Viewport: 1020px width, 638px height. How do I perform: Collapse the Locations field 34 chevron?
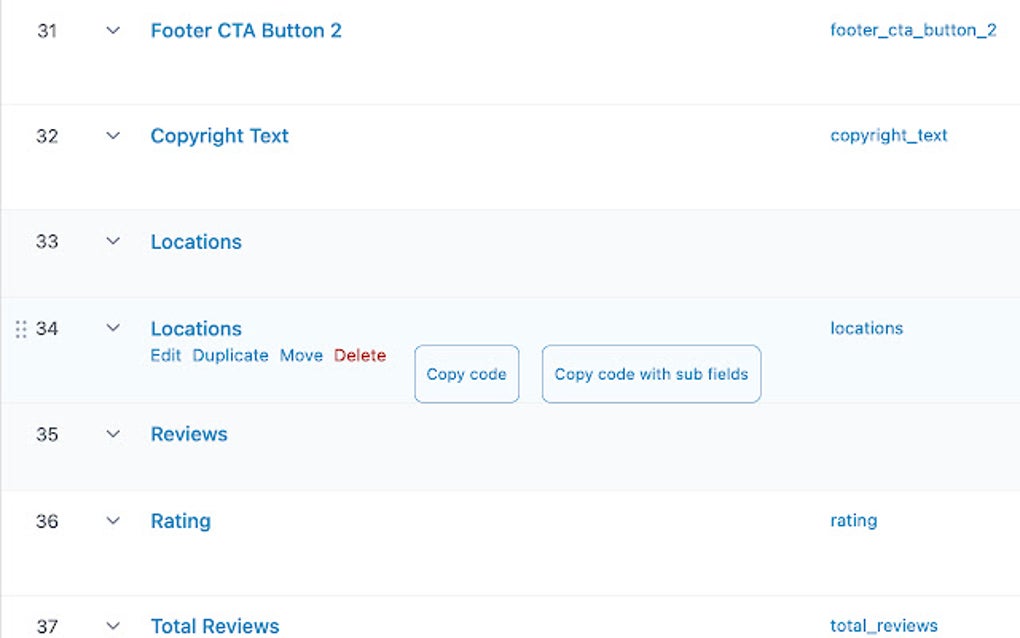tap(112, 328)
